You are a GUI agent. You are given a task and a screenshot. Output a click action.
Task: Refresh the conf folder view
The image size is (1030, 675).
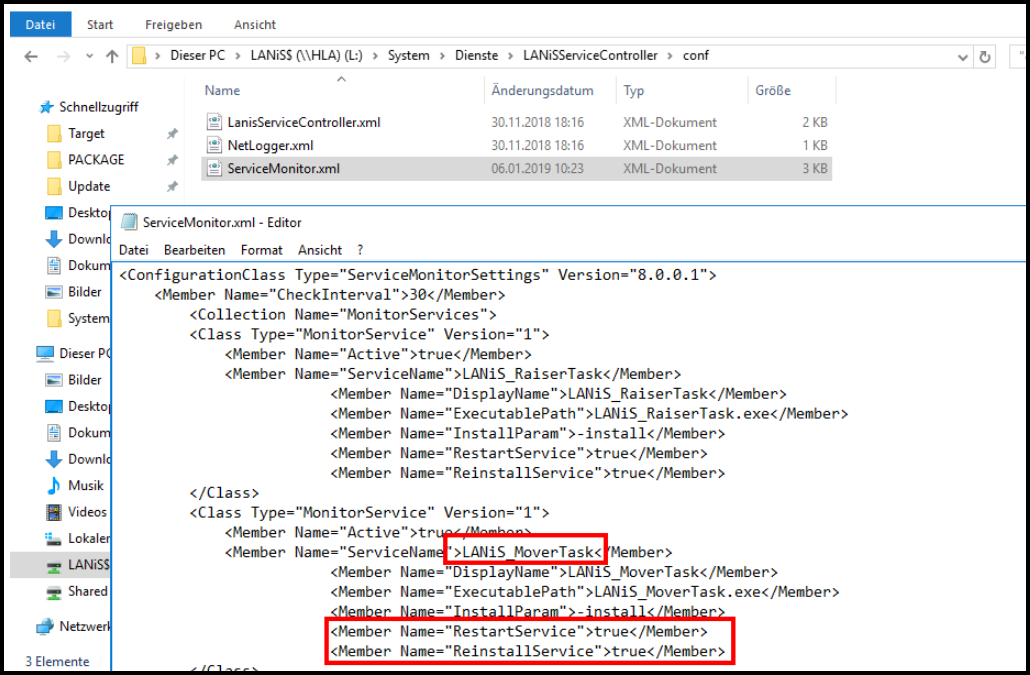985,57
